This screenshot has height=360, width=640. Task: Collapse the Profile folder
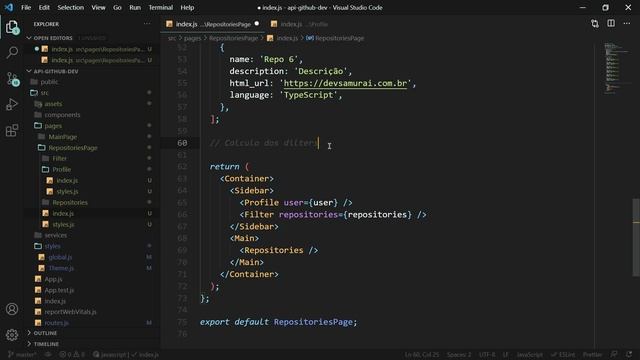coord(61,169)
